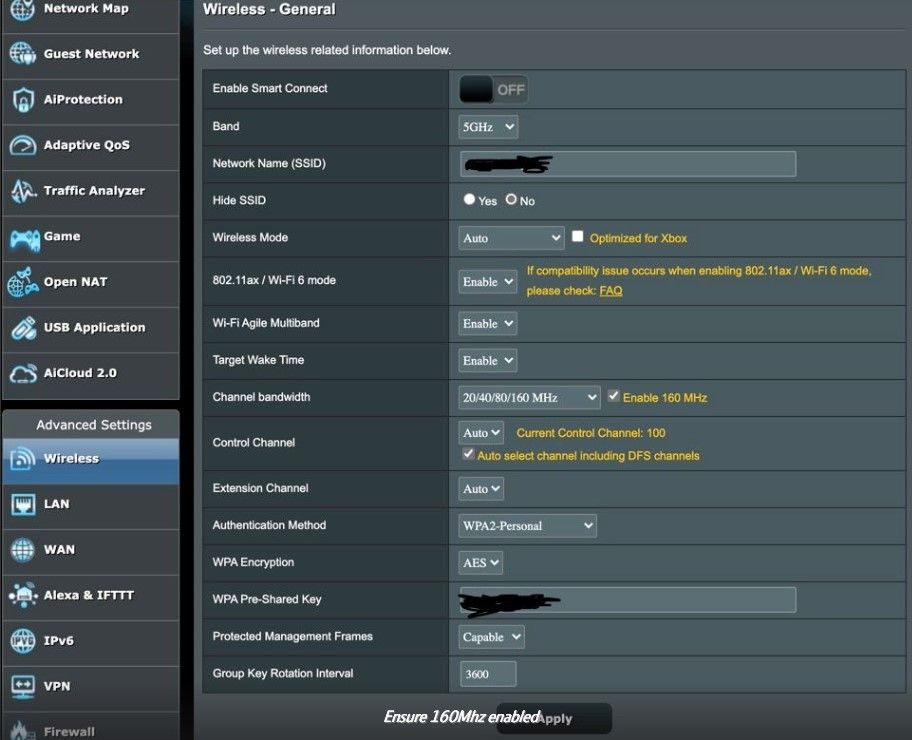Open the USB Application puzzle icon
Viewport: 912px width, 740px height.
tap(22, 328)
